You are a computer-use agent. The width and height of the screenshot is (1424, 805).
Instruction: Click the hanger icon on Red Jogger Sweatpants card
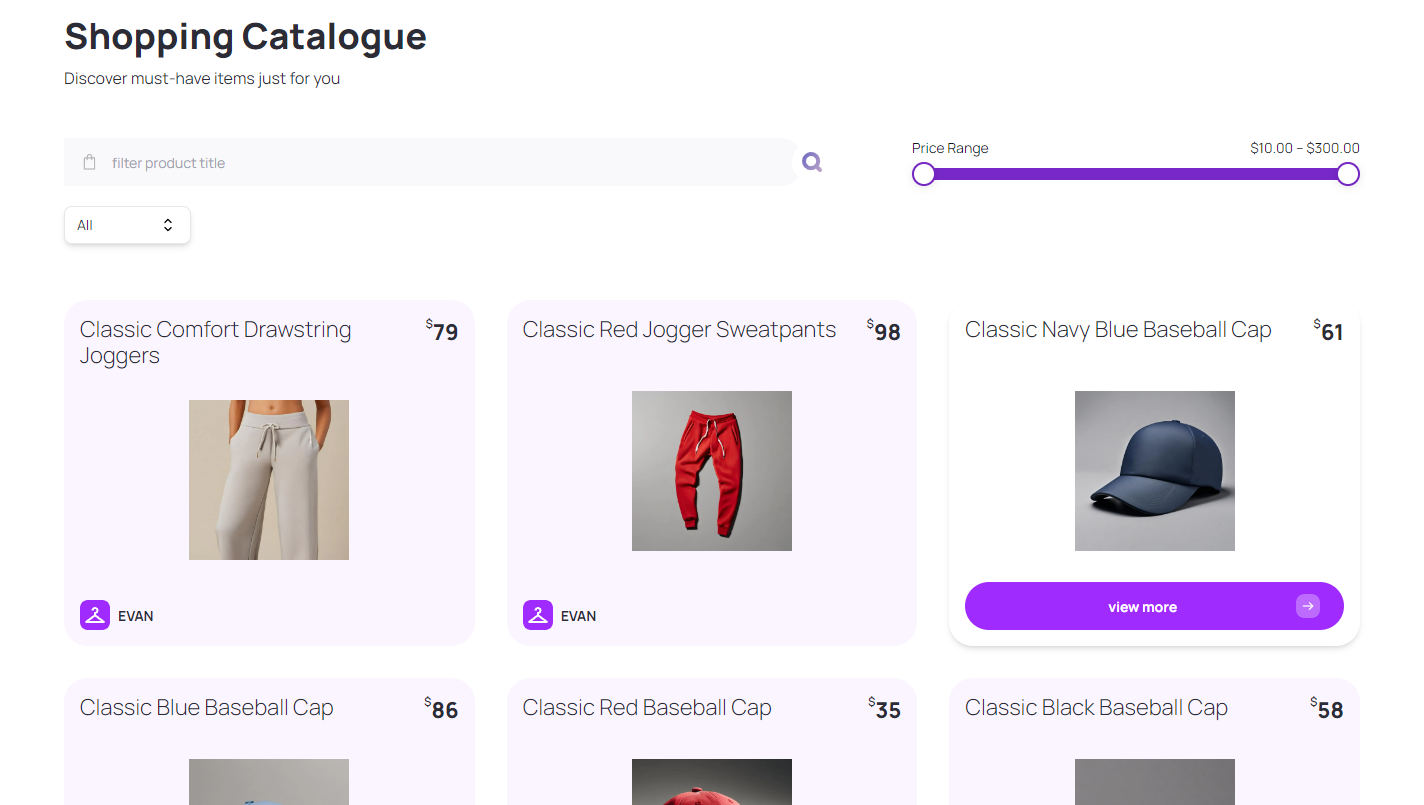click(538, 615)
